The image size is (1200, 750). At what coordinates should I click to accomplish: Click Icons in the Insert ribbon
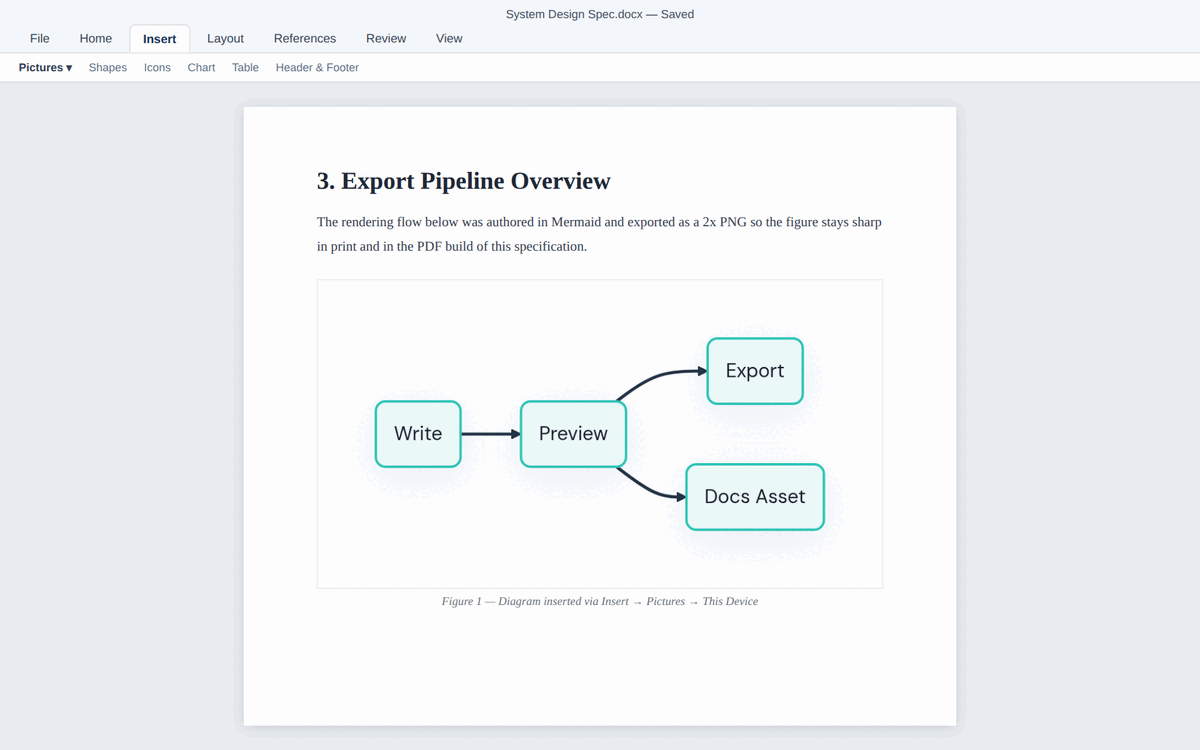coord(157,67)
